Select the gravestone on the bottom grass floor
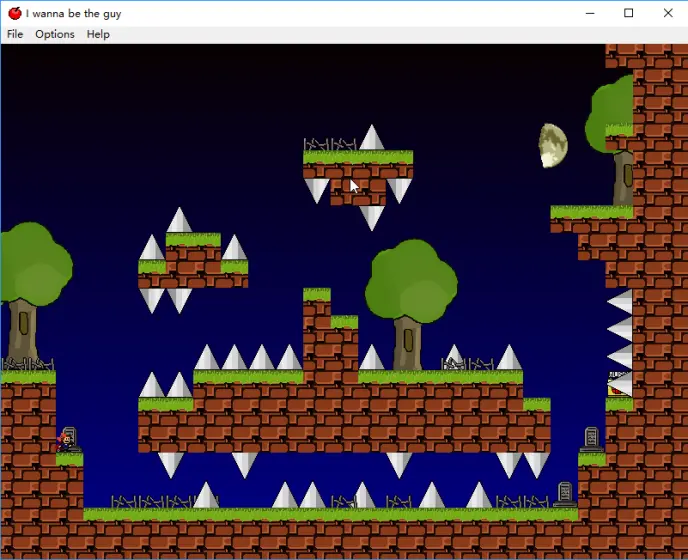The image size is (688, 560). [x=565, y=492]
